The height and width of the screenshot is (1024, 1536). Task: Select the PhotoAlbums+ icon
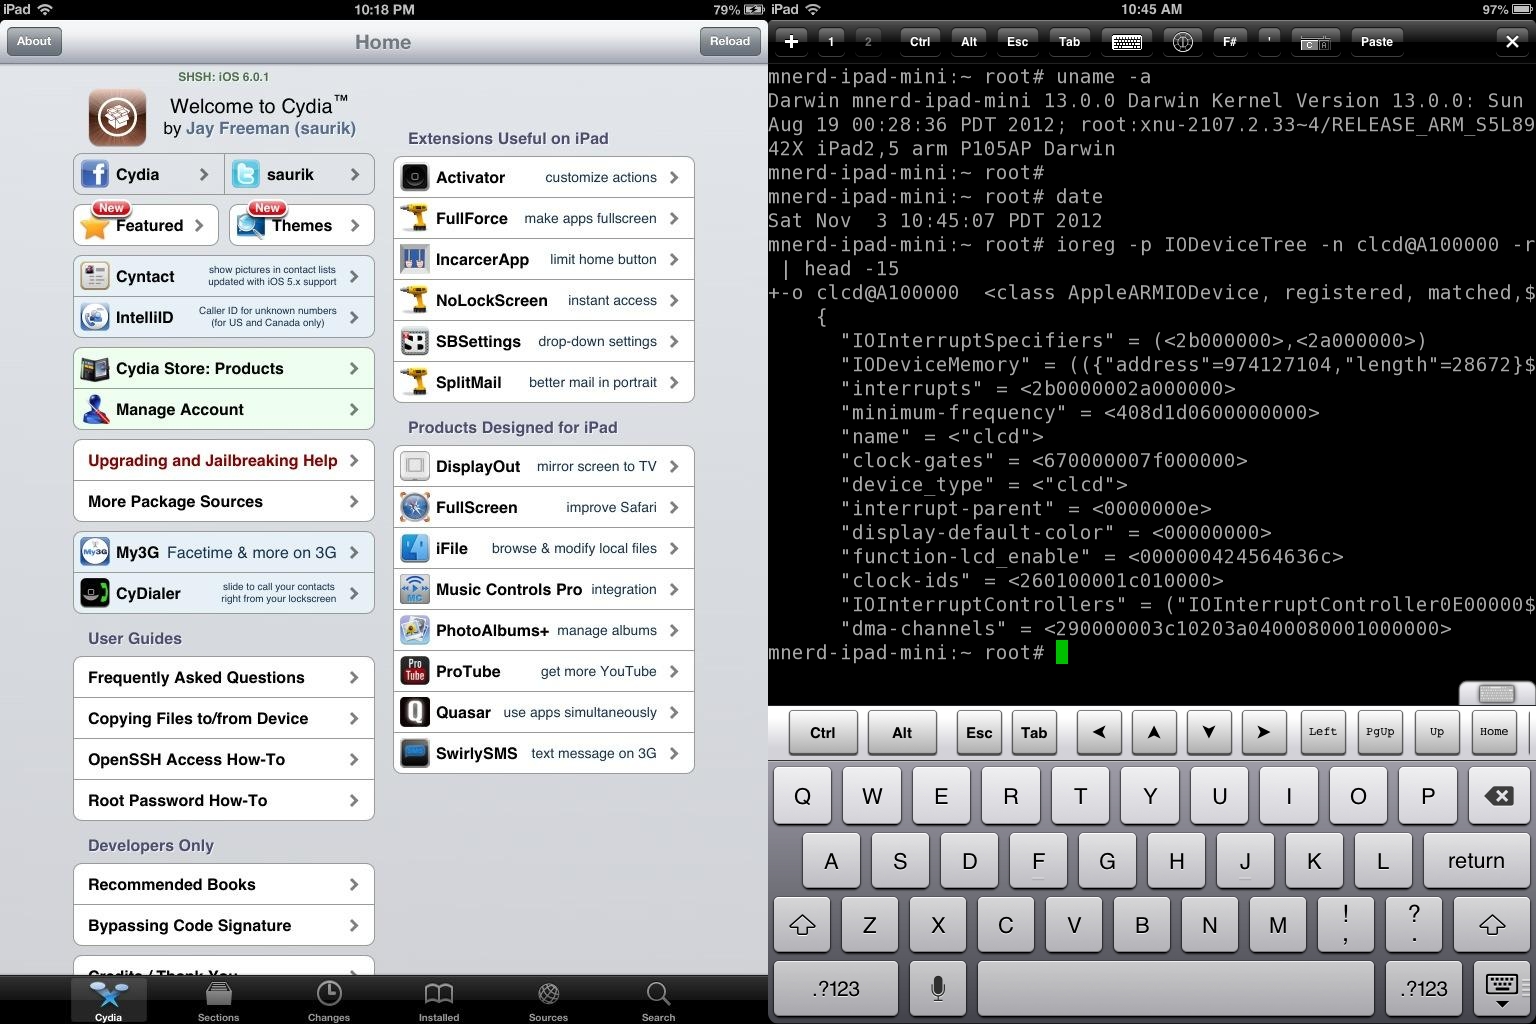tap(415, 630)
